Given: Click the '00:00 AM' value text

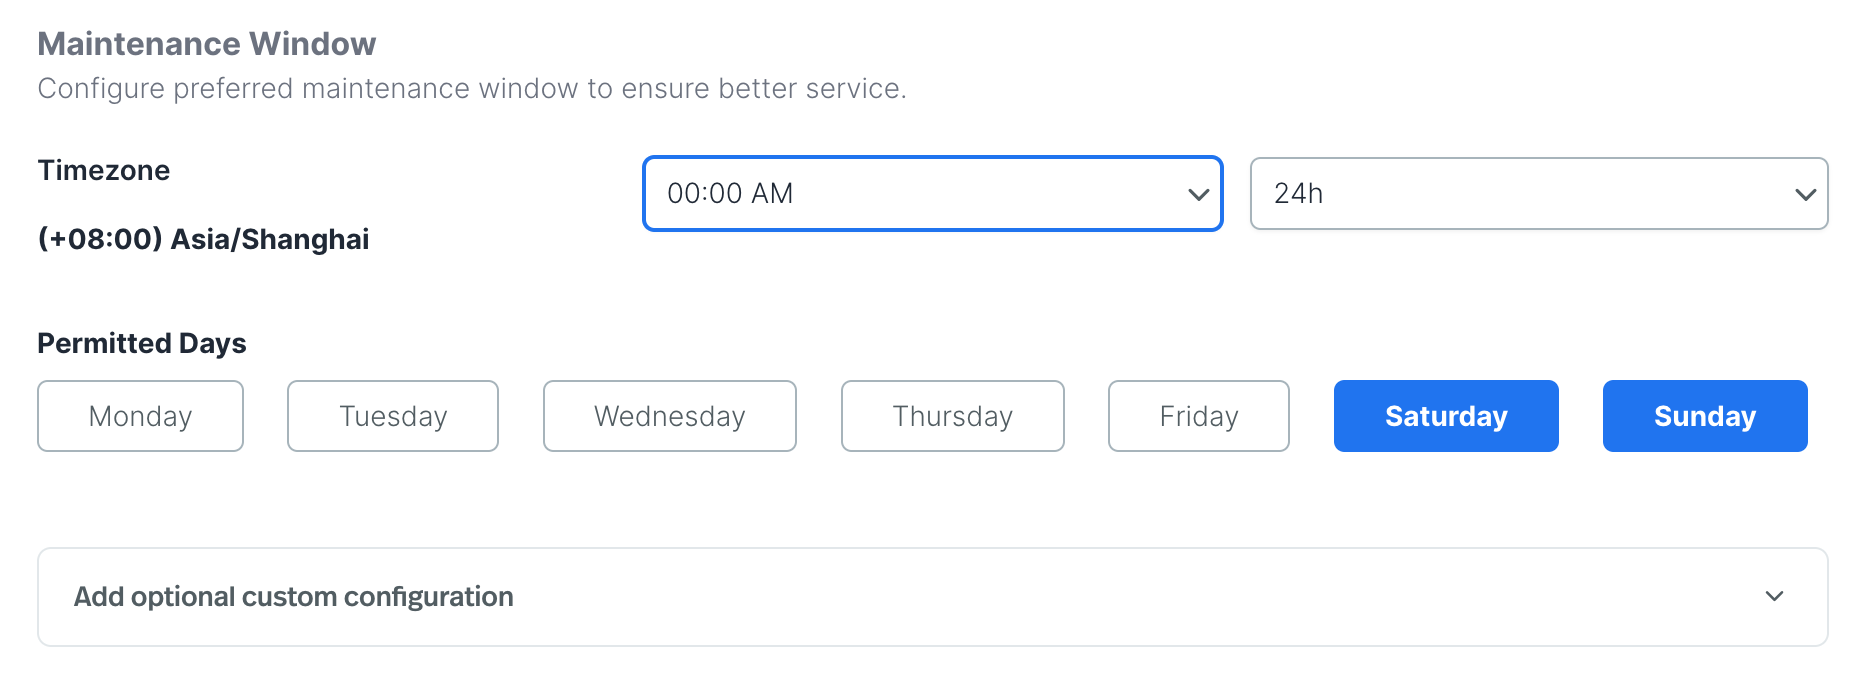Looking at the screenshot, I should tap(730, 193).
